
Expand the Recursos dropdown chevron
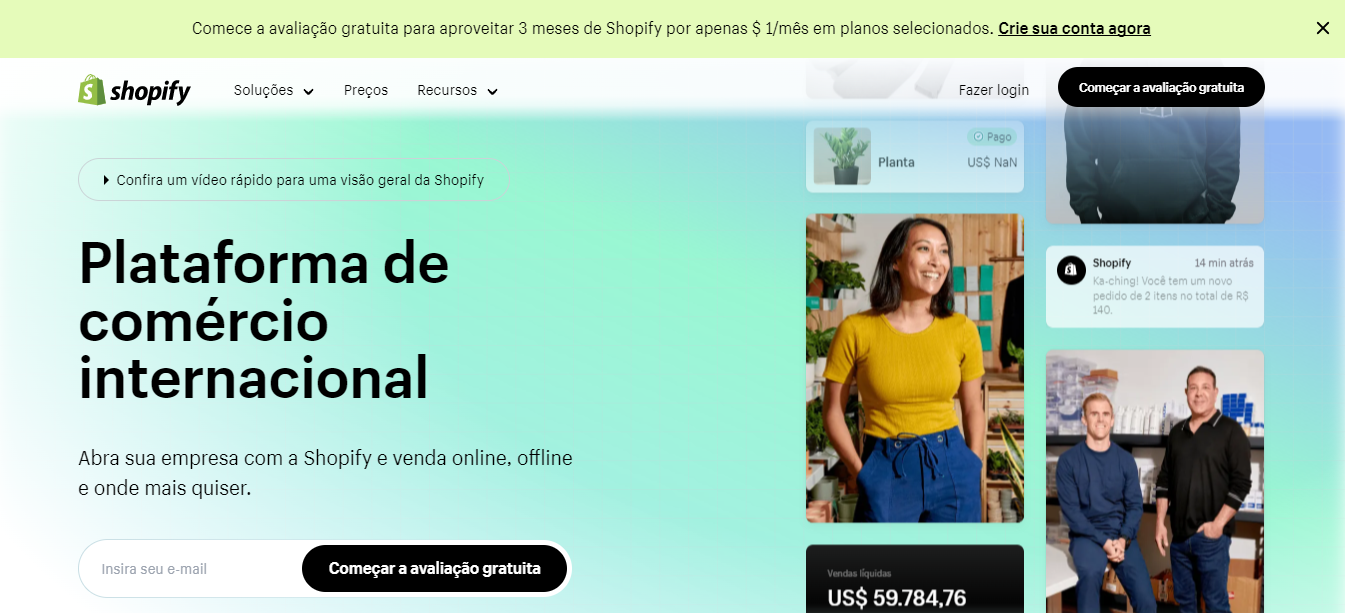pyautogui.click(x=492, y=91)
